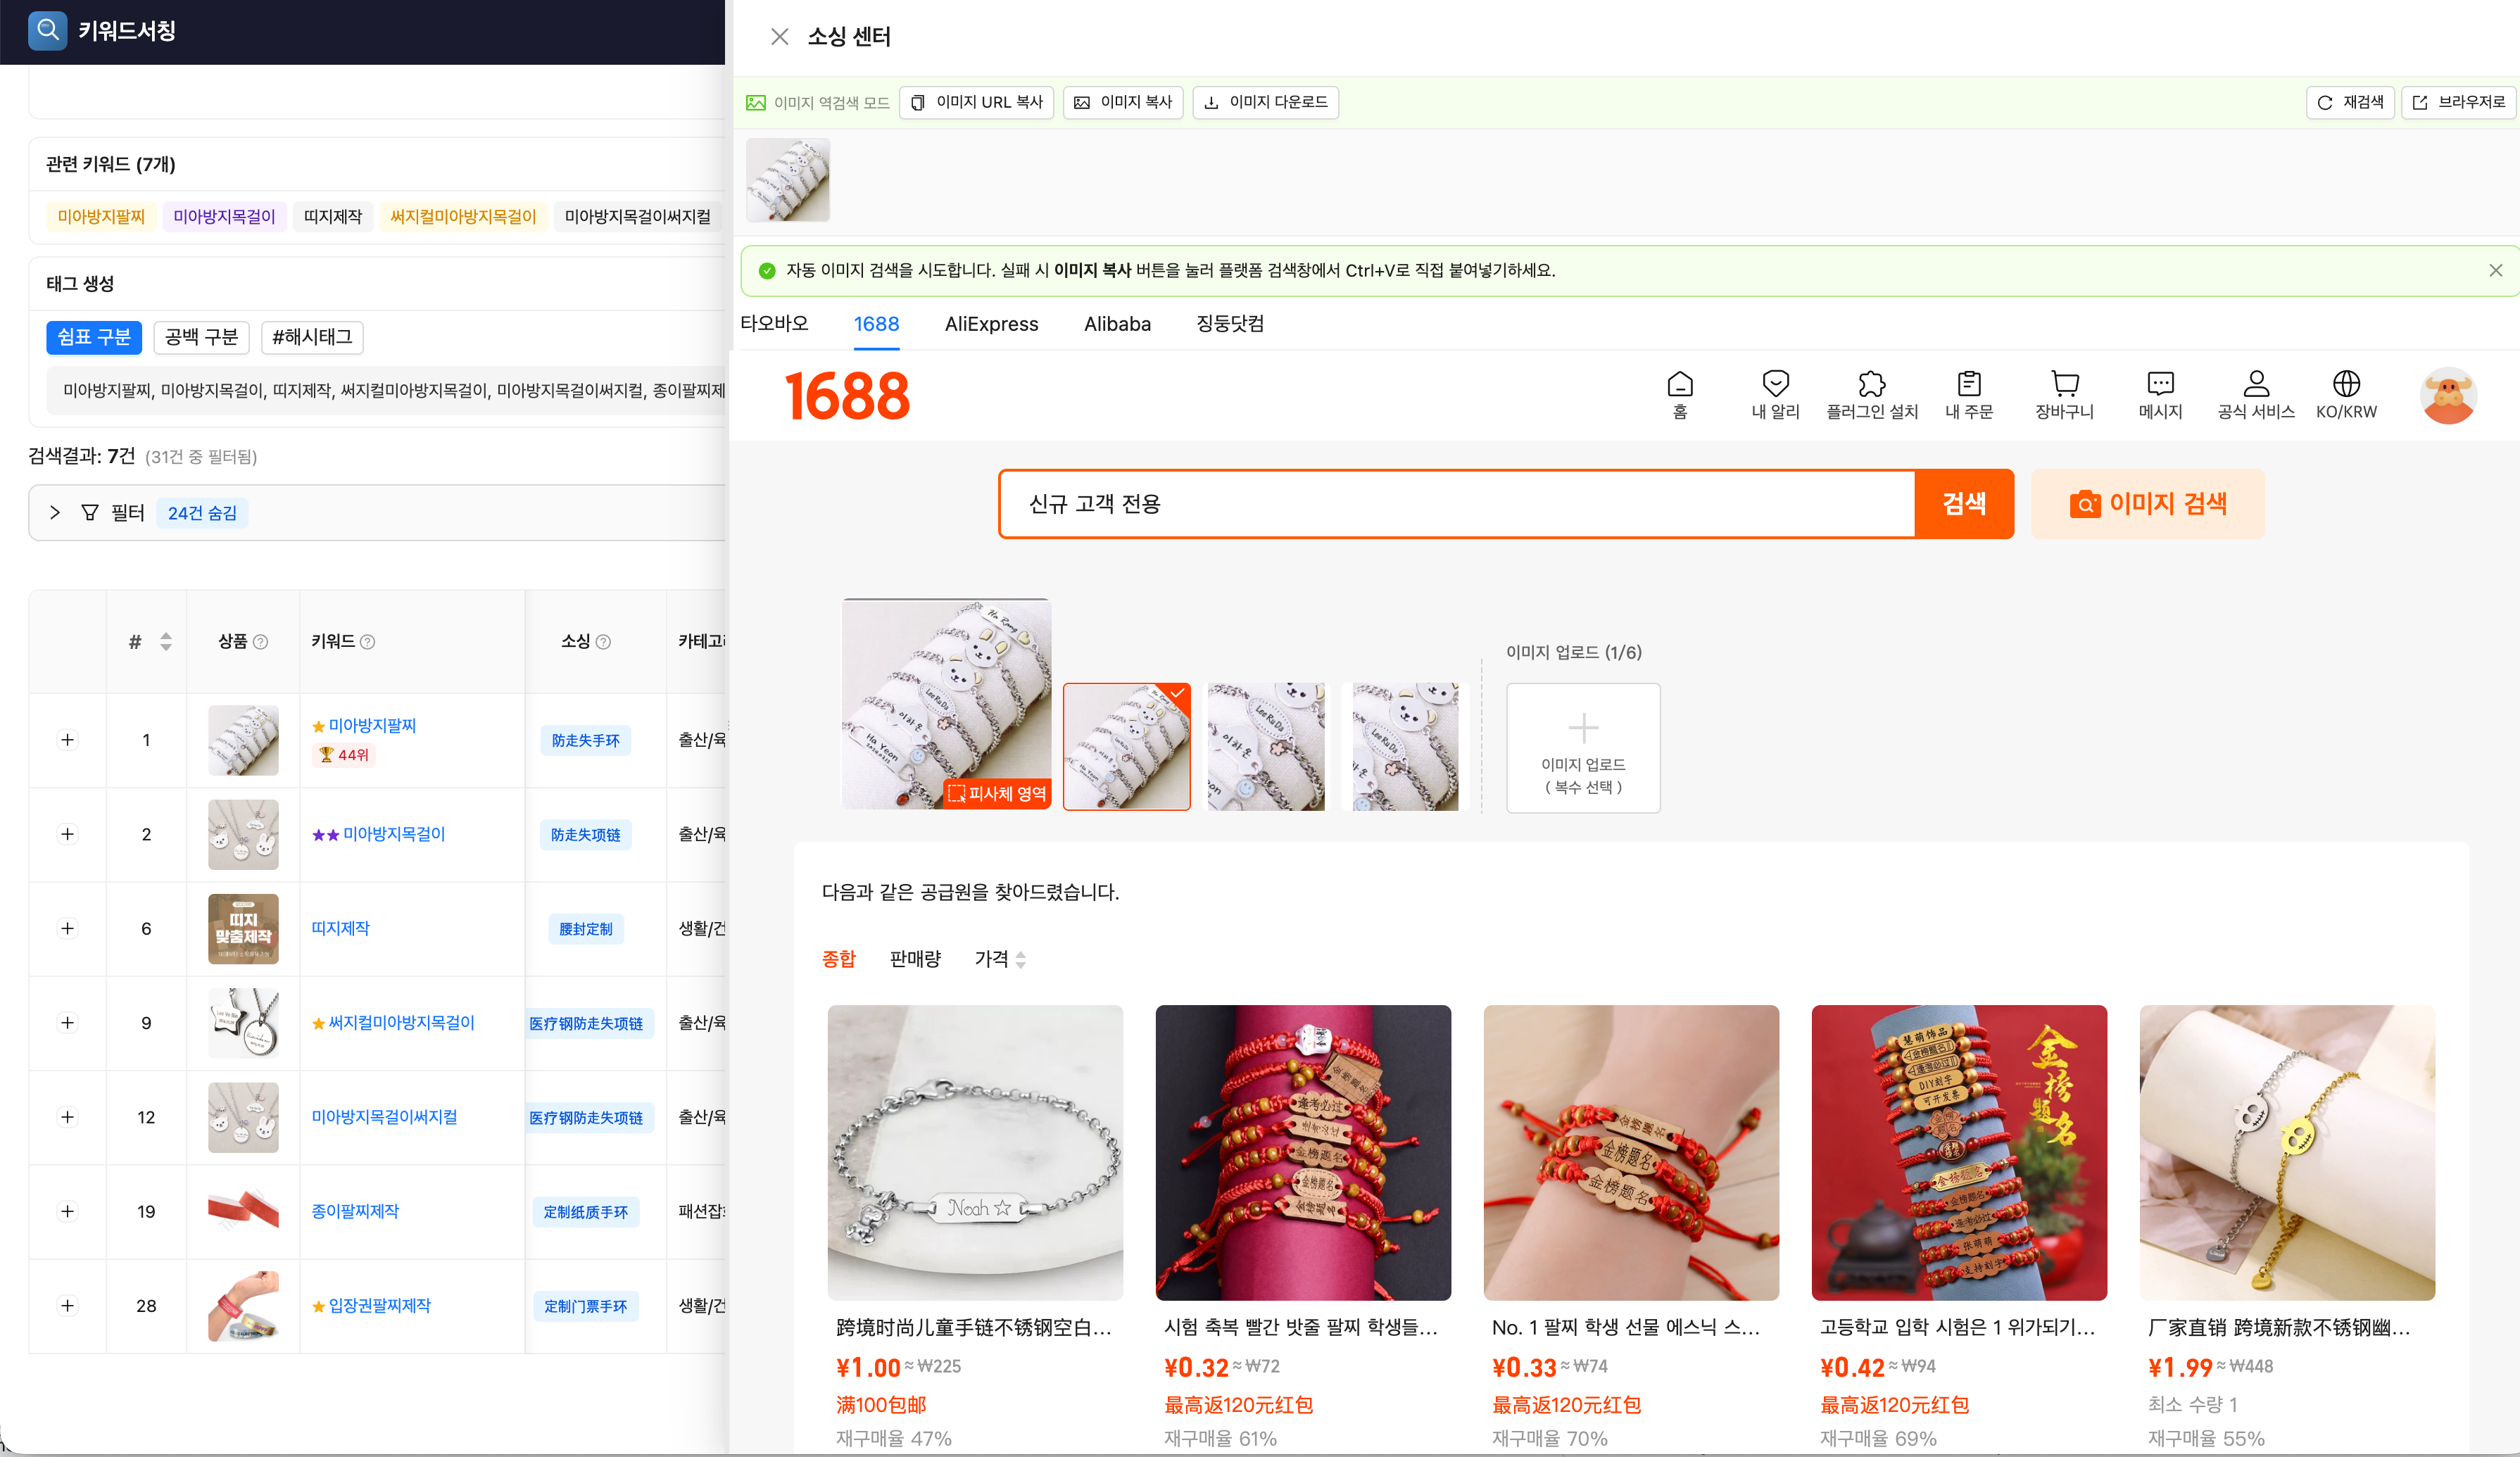Open the messages icon
This screenshot has height=1457, width=2520.
(2160, 385)
